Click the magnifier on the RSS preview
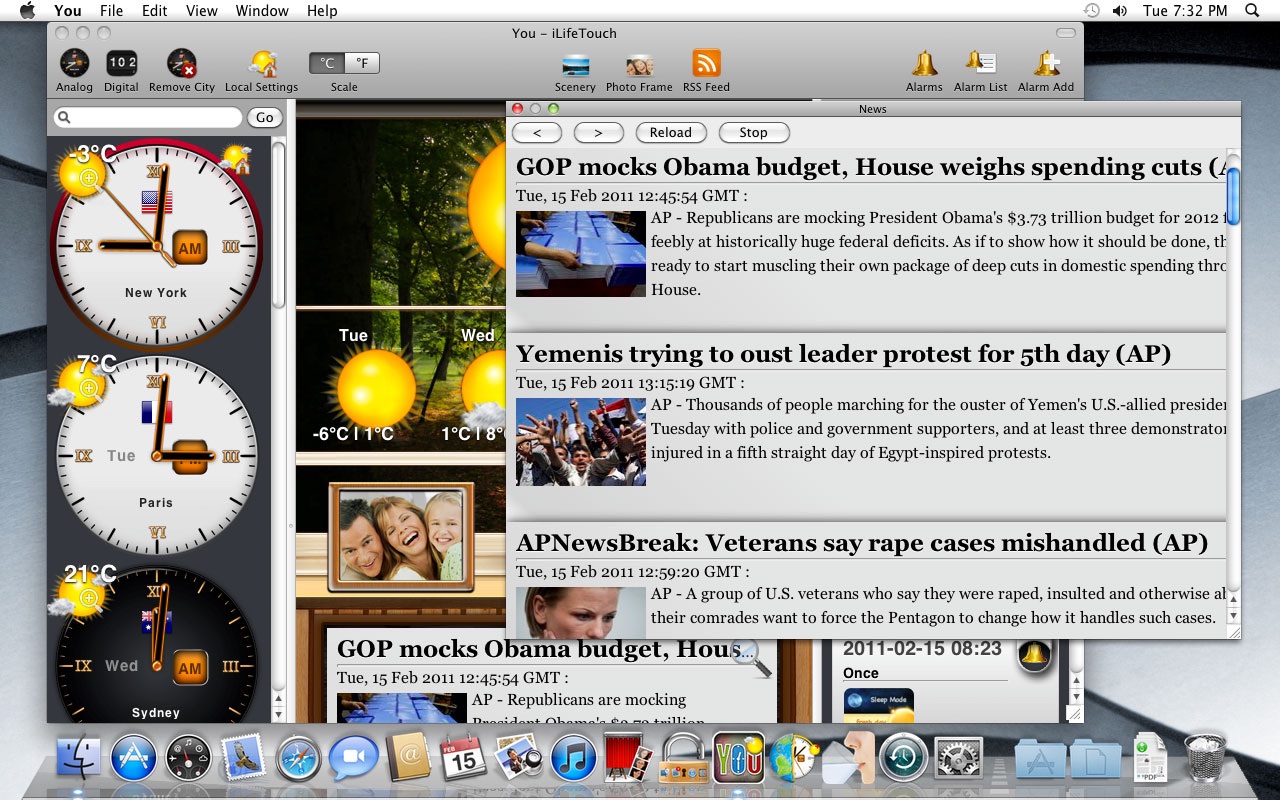Screen dimensions: 1280x800 pyautogui.click(x=751, y=657)
